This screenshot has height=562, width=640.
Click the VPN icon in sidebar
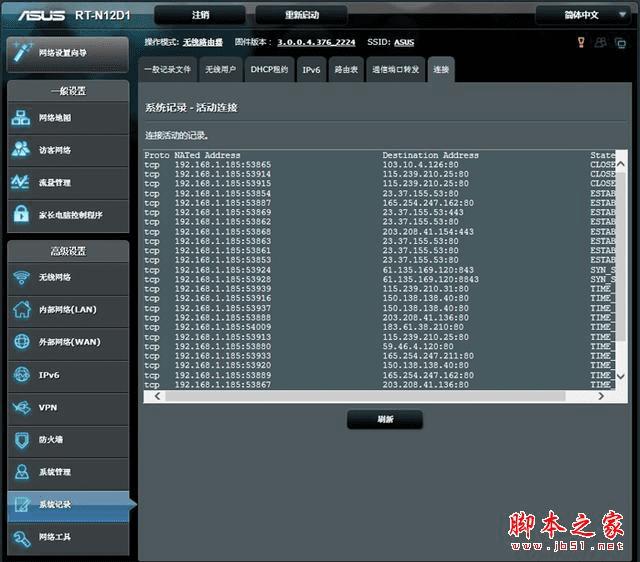pyautogui.click(x=22, y=407)
